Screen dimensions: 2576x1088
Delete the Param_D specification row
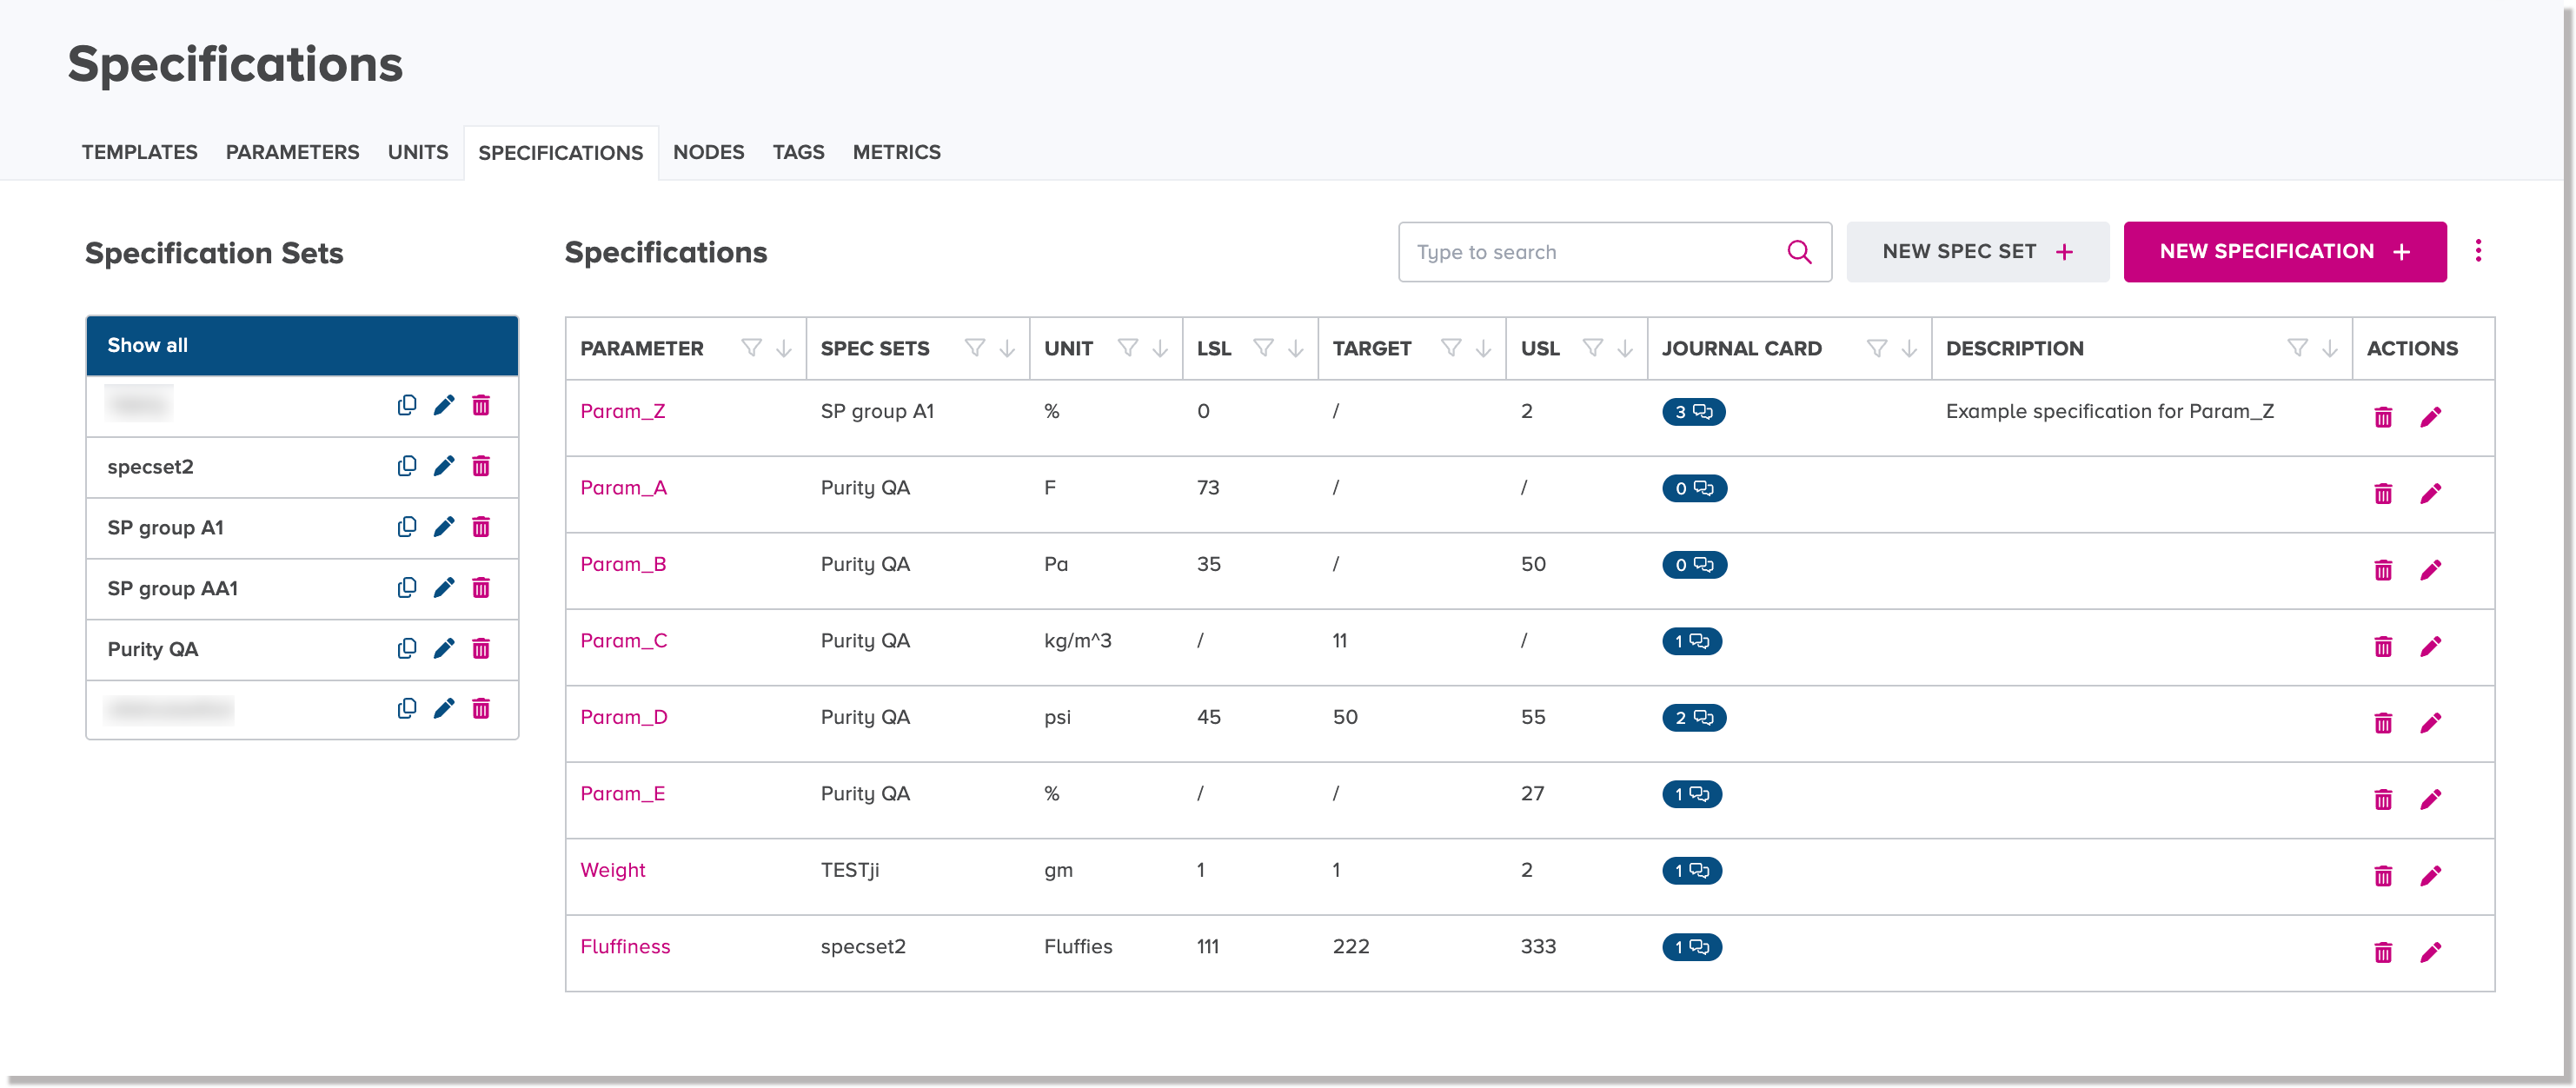point(2383,723)
